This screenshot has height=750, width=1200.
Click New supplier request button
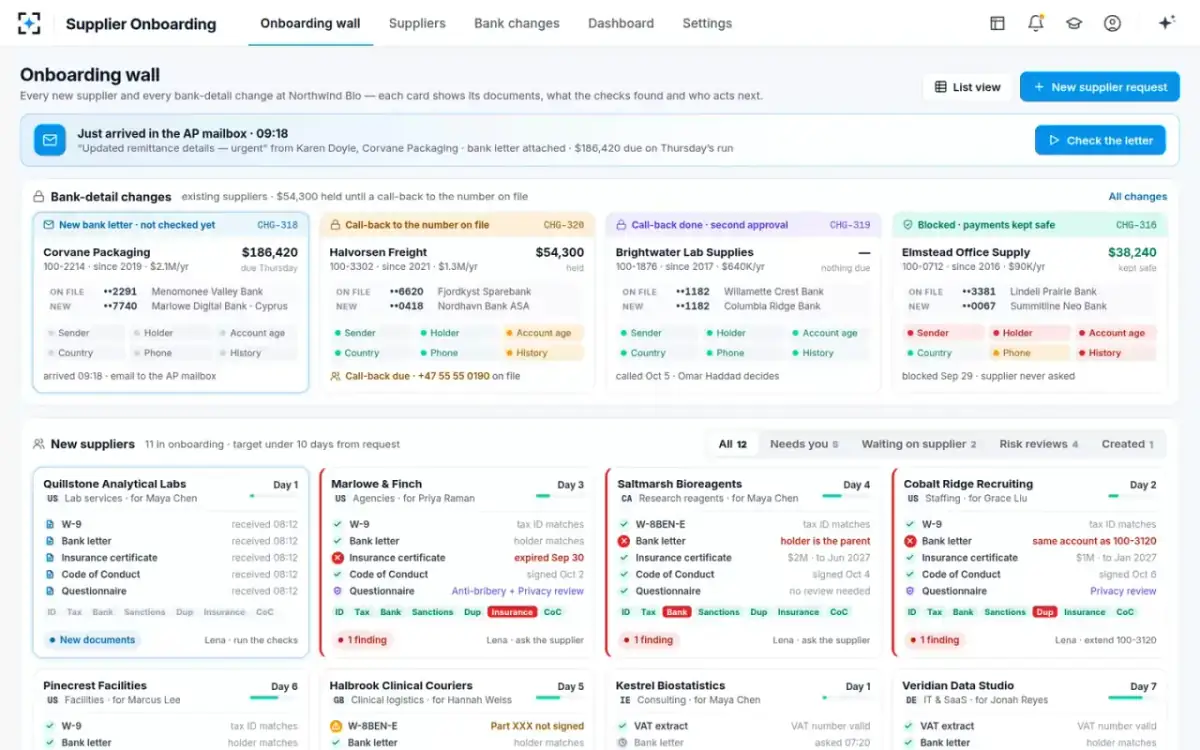click(x=1100, y=87)
